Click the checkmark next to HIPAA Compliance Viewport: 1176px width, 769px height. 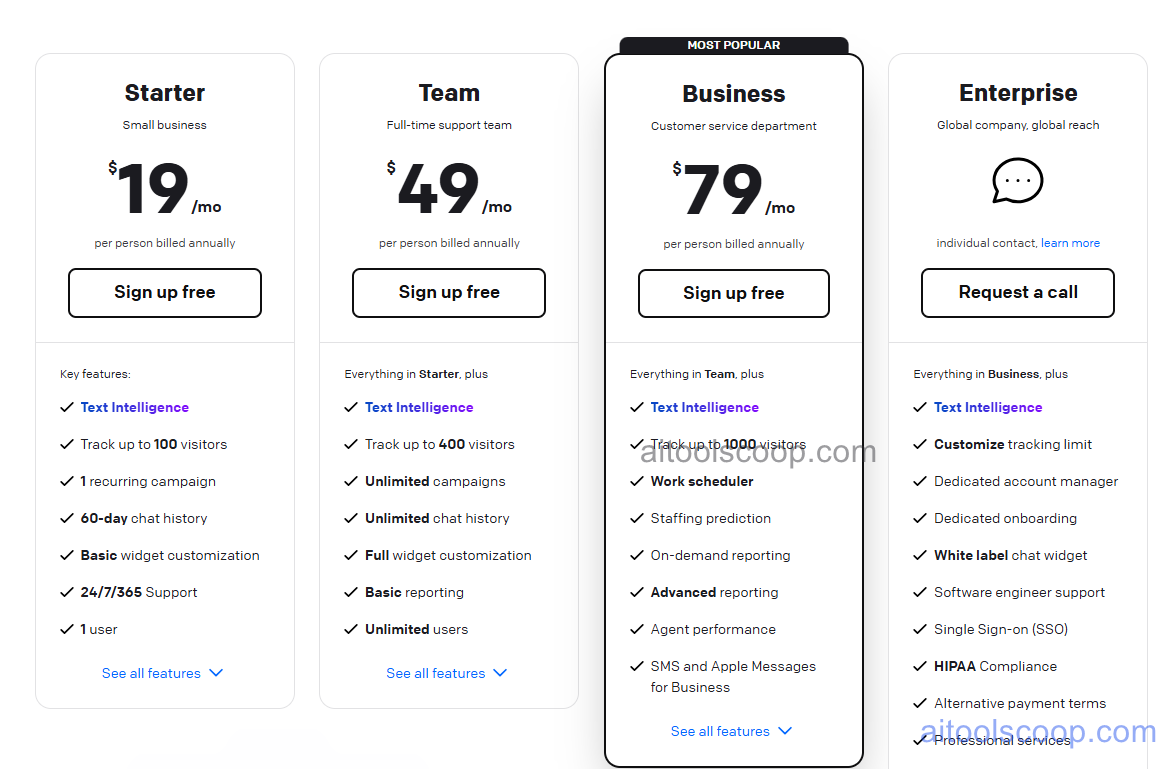[x=920, y=666]
